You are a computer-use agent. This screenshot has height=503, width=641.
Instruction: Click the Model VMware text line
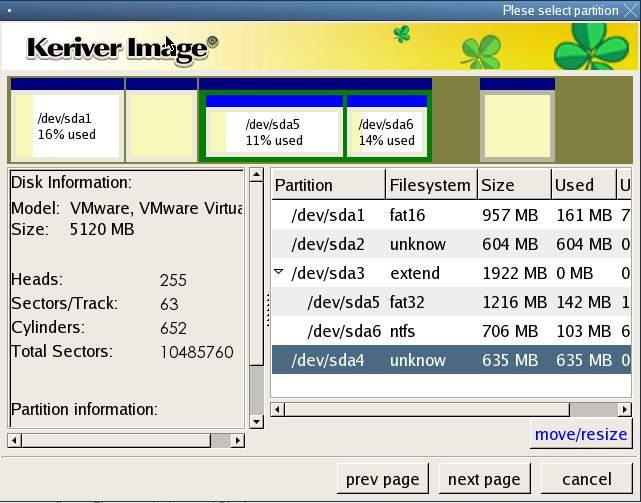(x=127, y=208)
